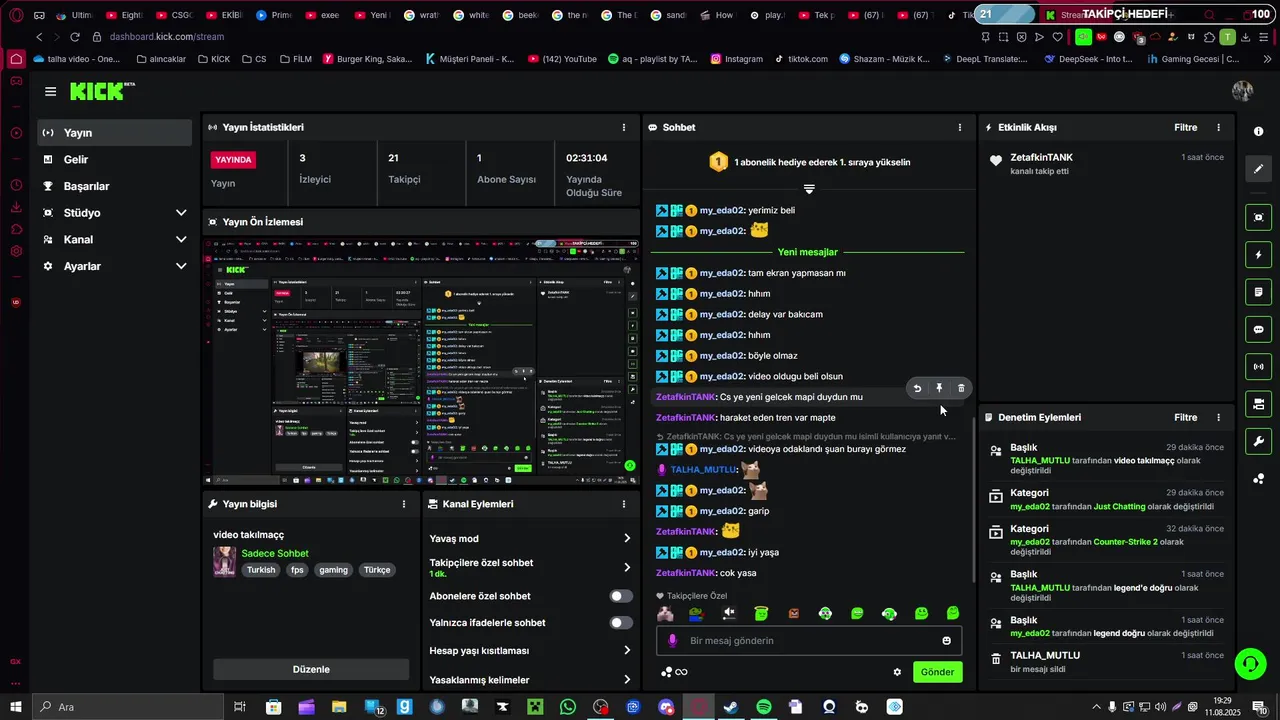Open Steam from the taskbar
The image size is (1280, 720).
731,707
